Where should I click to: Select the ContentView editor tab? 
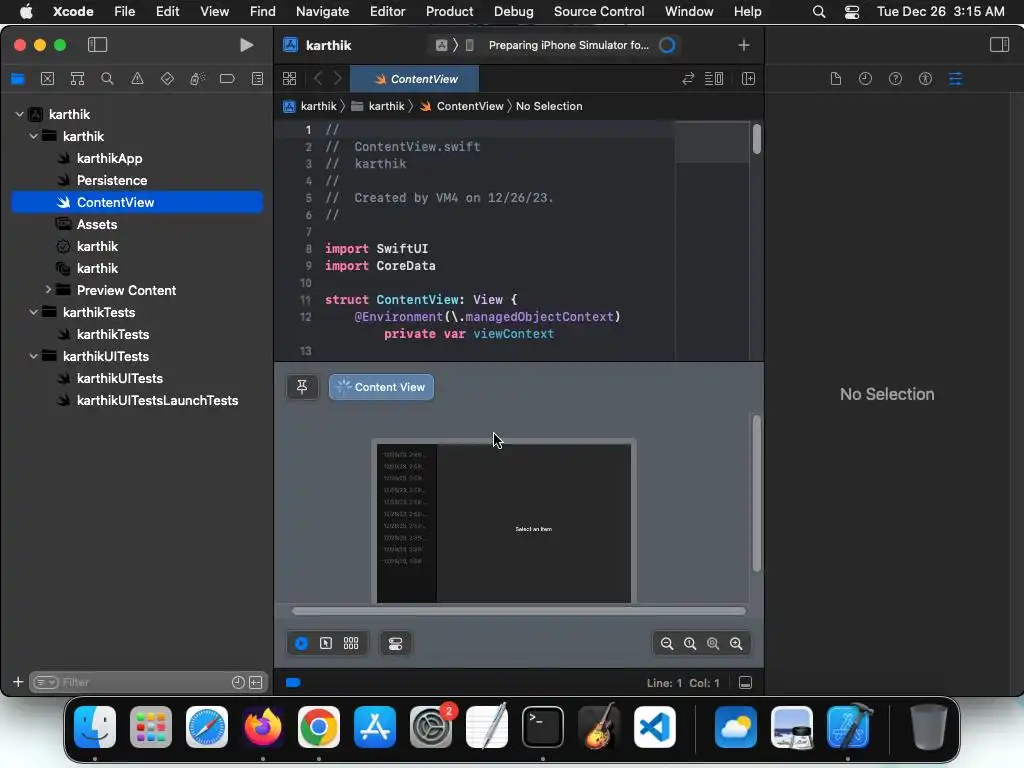tap(415, 79)
